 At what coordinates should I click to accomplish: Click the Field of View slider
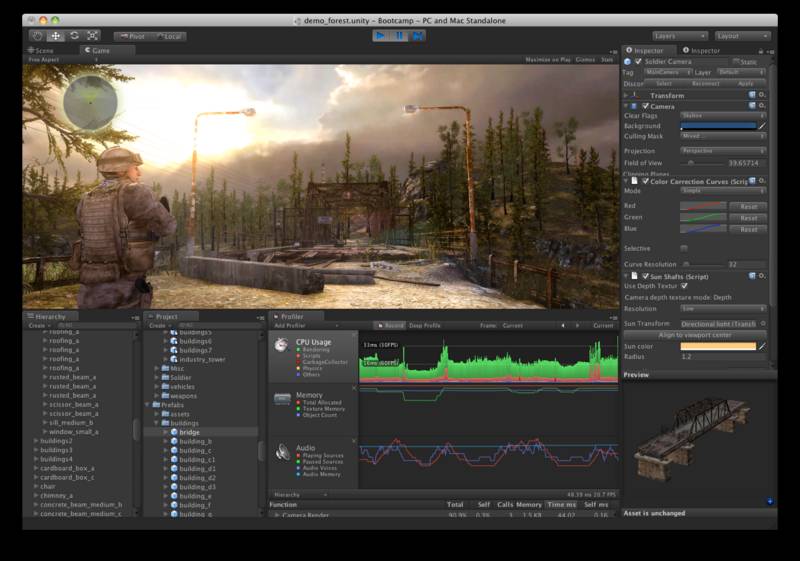coord(702,163)
